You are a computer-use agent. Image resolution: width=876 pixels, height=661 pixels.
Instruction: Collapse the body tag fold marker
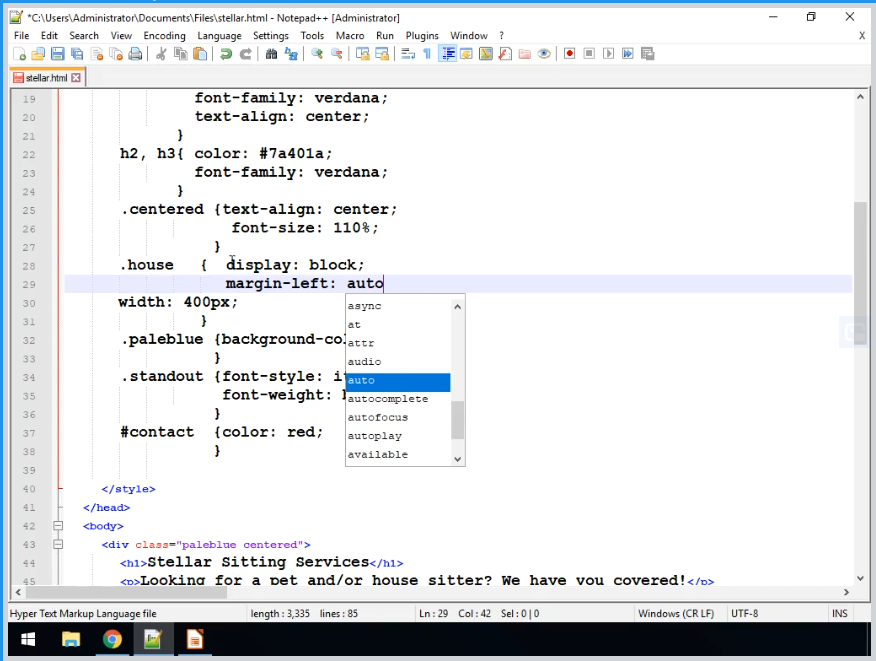(57, 526)
